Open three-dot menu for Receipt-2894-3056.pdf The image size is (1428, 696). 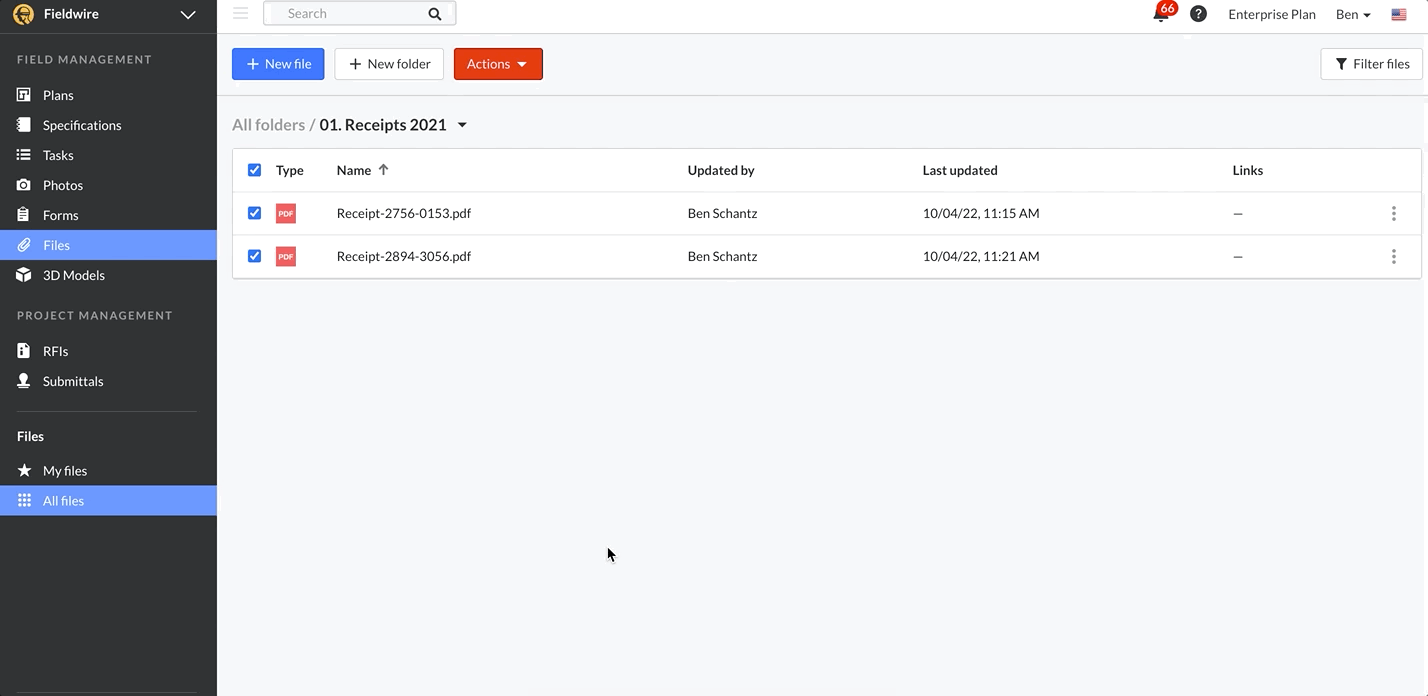(1393, 257)
